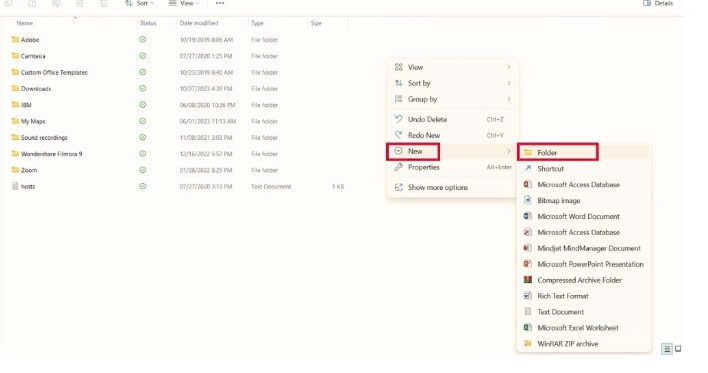This screenshot has width=708, height=373.
Task: Click the Undo Delete arrow icon
Action: point(398,119)
